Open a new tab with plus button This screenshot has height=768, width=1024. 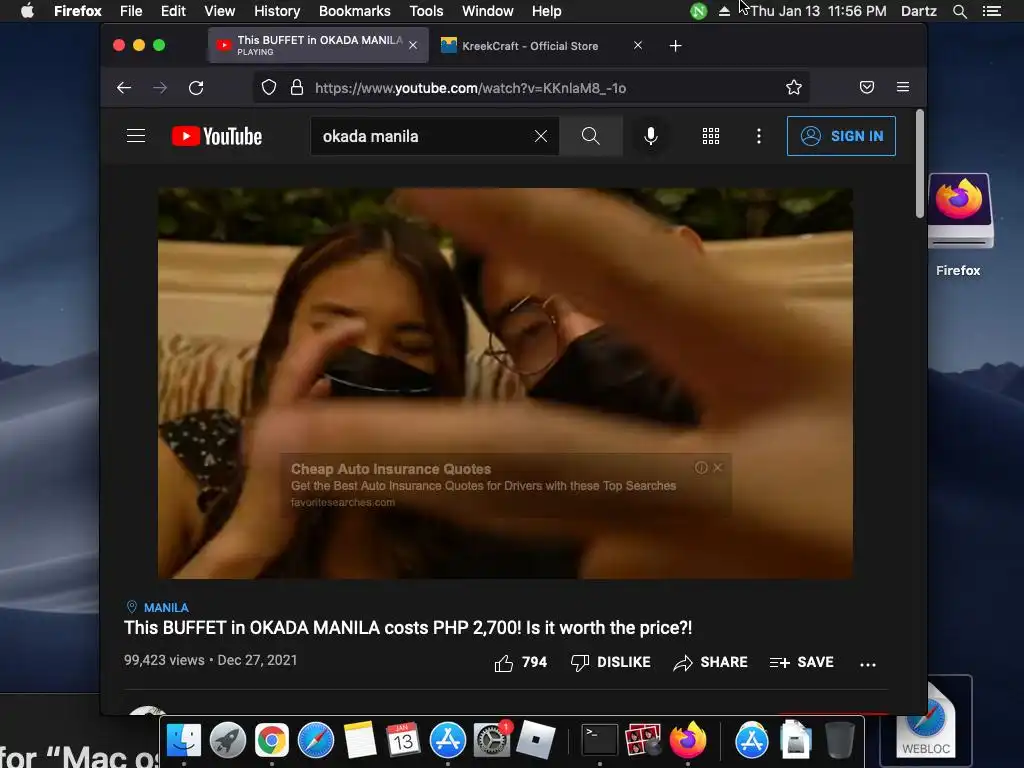tap(676, 46)
